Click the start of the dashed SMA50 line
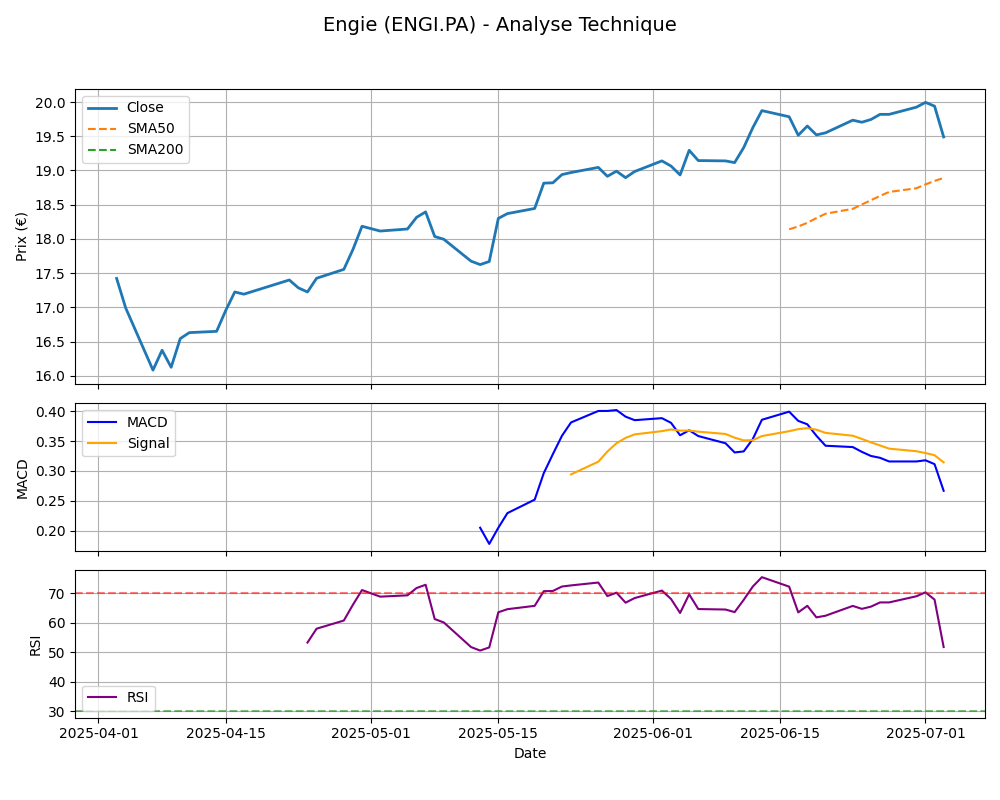The width and height of the screenshot is (1000, 800). click(790, 229)
